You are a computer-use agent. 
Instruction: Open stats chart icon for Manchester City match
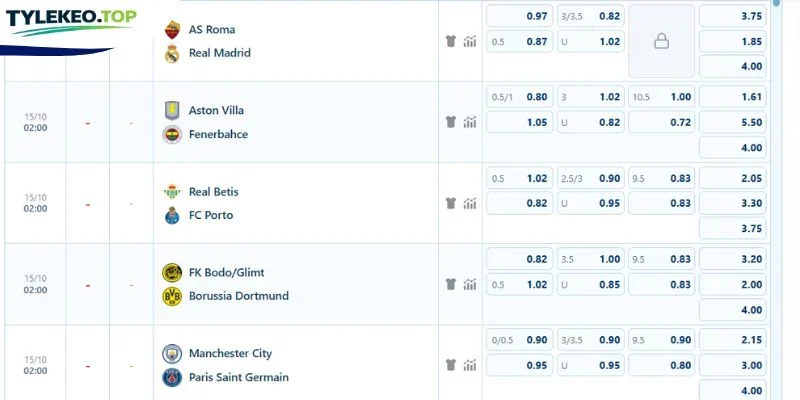(x=469, y=365)
